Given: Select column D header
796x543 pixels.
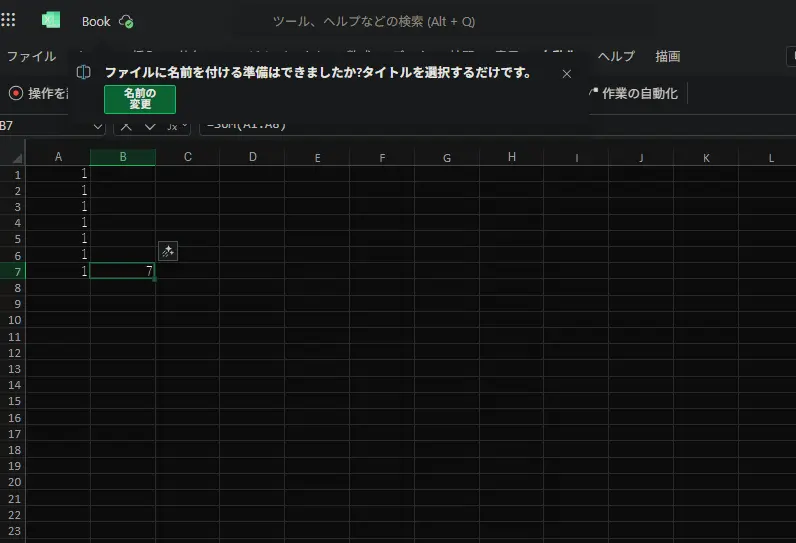Looking at the screenshot, I should pos(252,157).
